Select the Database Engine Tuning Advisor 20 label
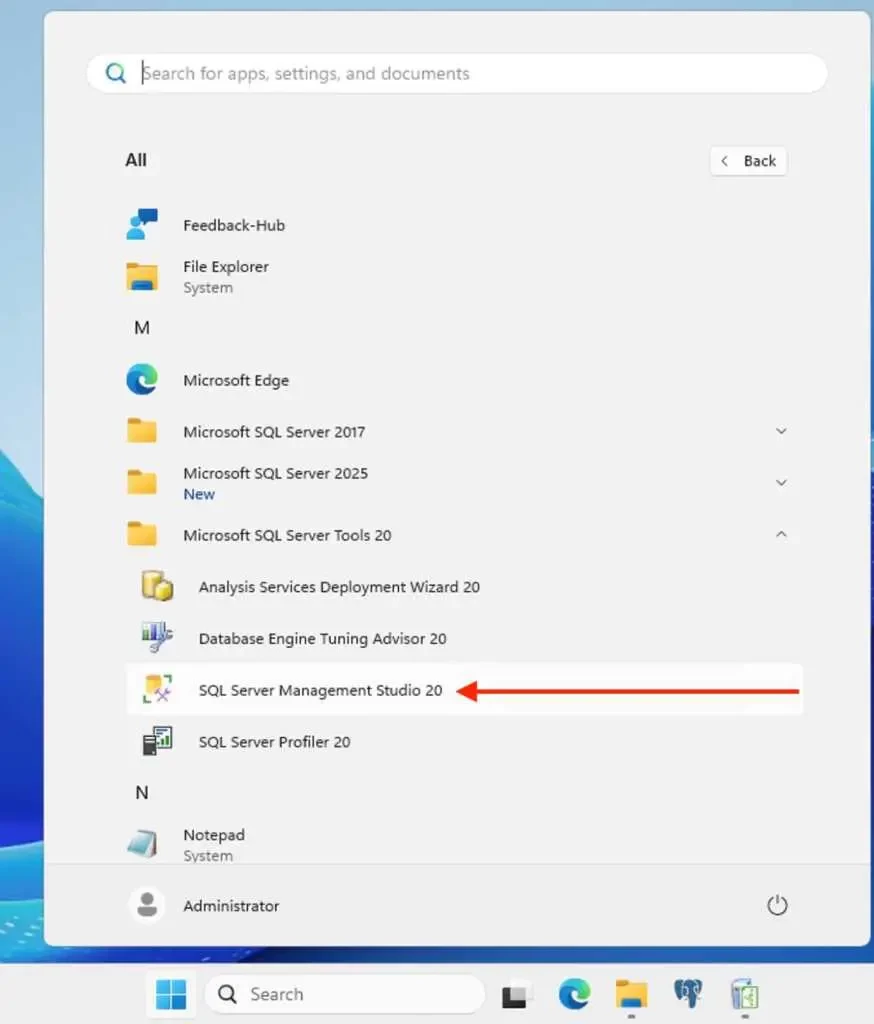Viewport: 874px width, 1024px height. [323, 639]
